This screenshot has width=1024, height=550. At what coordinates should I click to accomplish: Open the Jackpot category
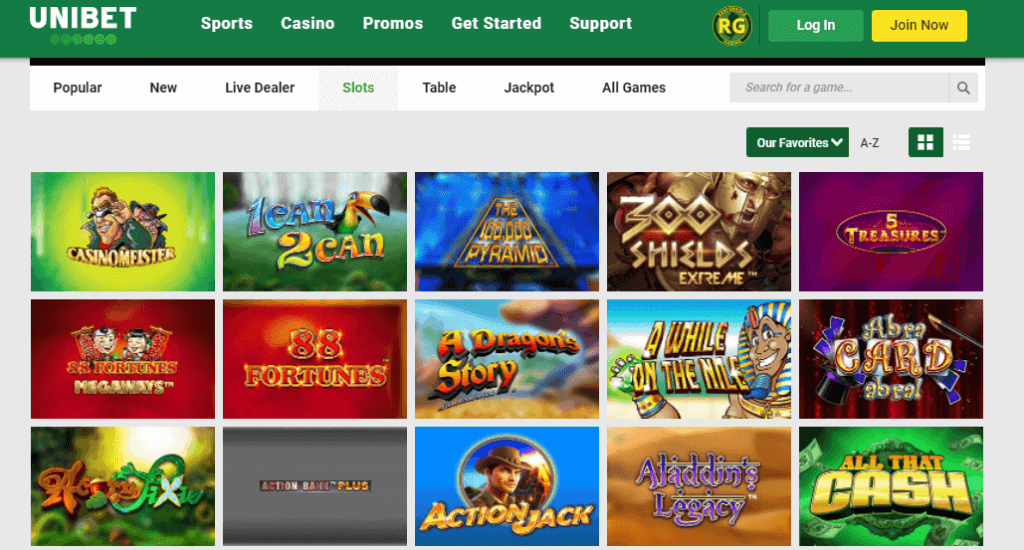(x=529, y=88)
